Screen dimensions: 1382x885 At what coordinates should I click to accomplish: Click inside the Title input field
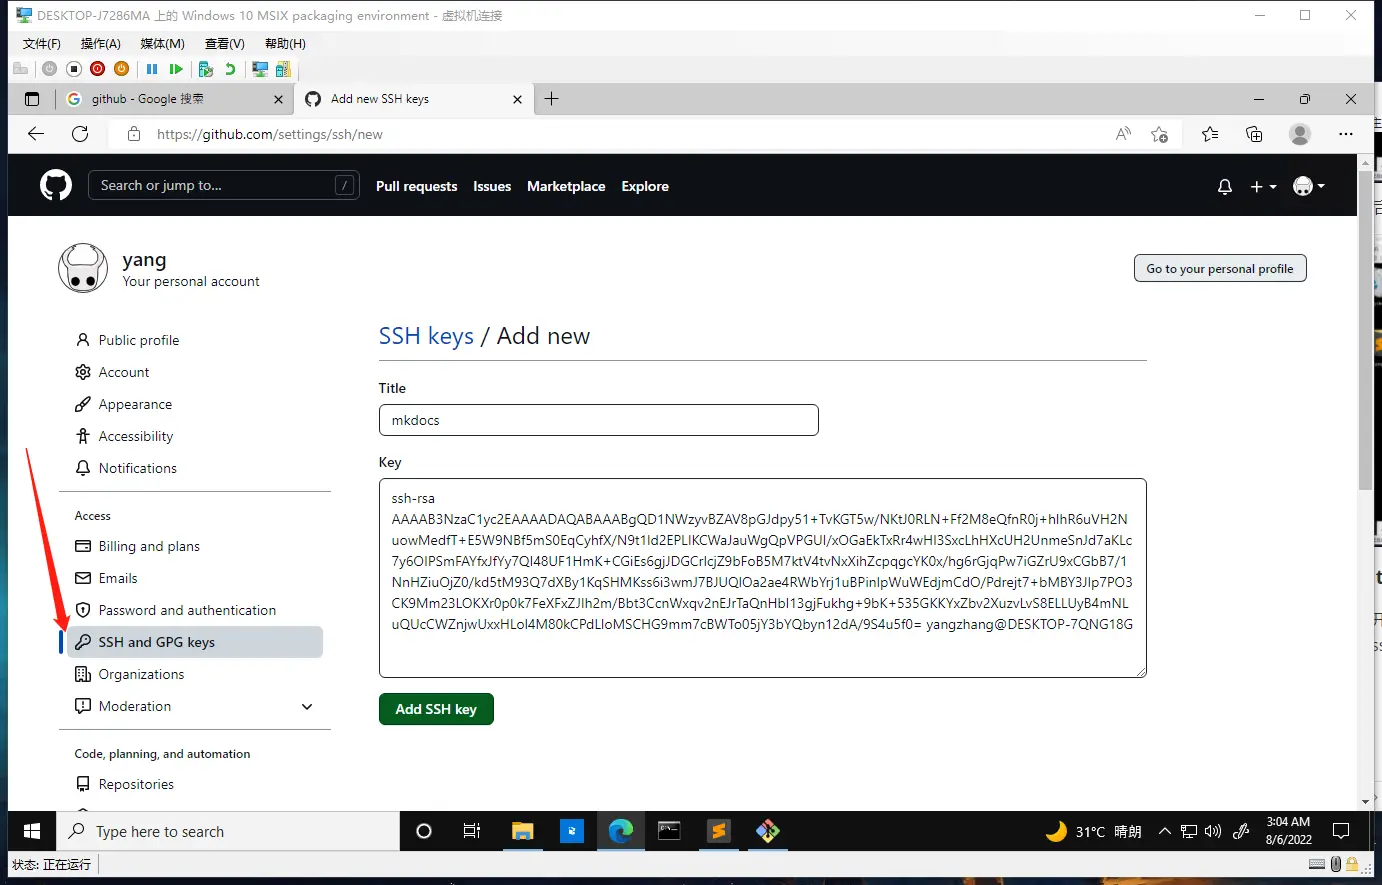(x=598, y=420)
